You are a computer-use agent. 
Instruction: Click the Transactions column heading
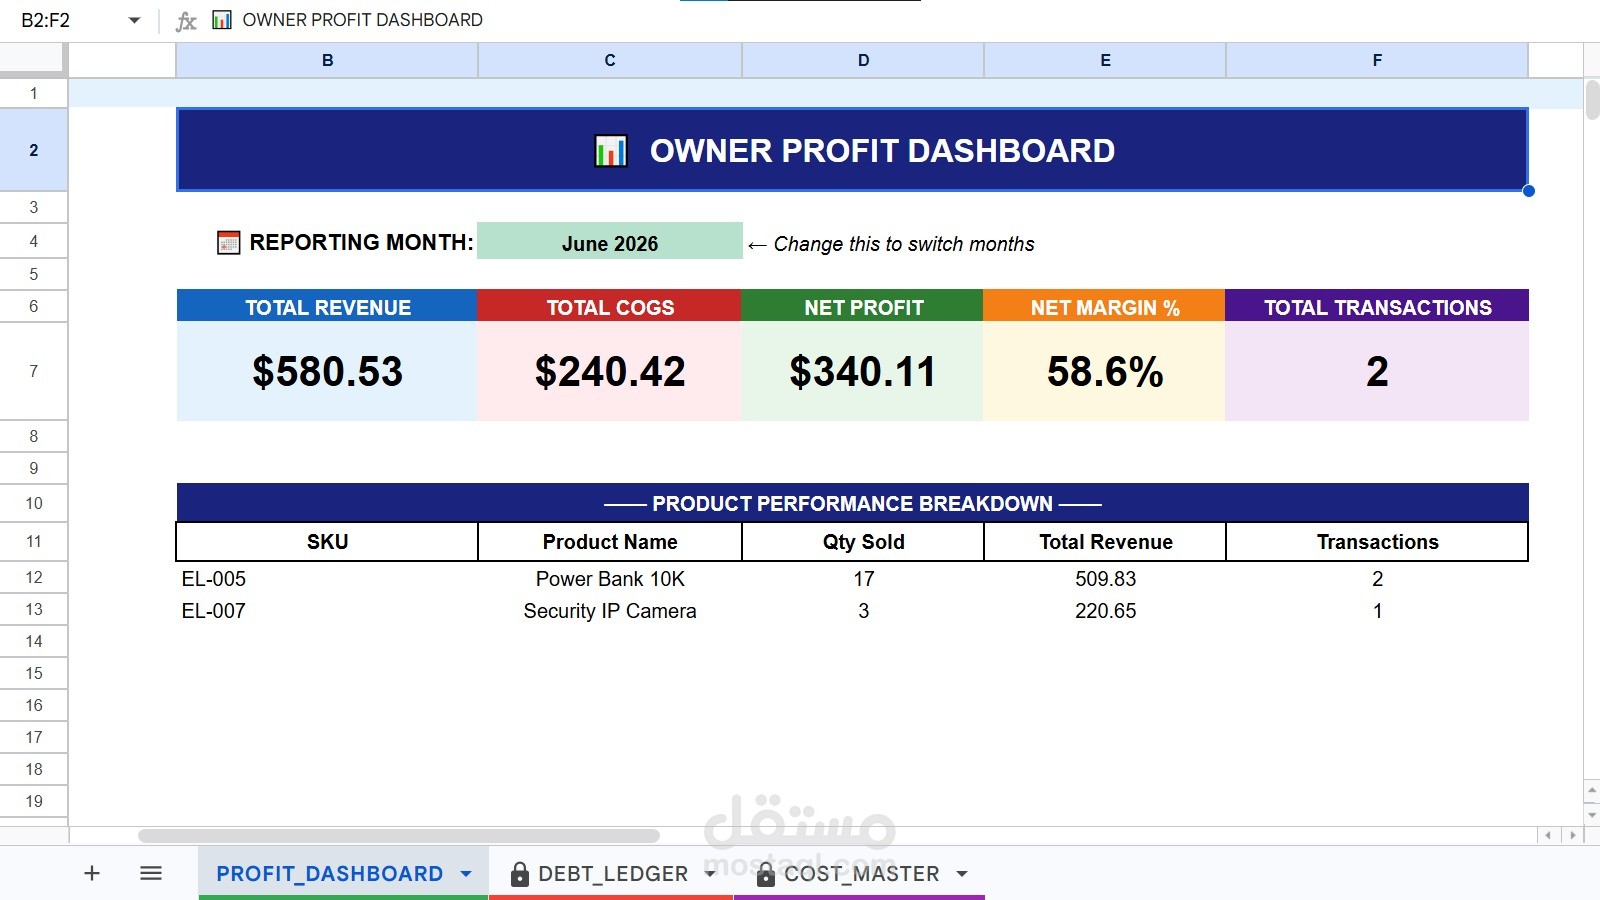coord(1377,541)
